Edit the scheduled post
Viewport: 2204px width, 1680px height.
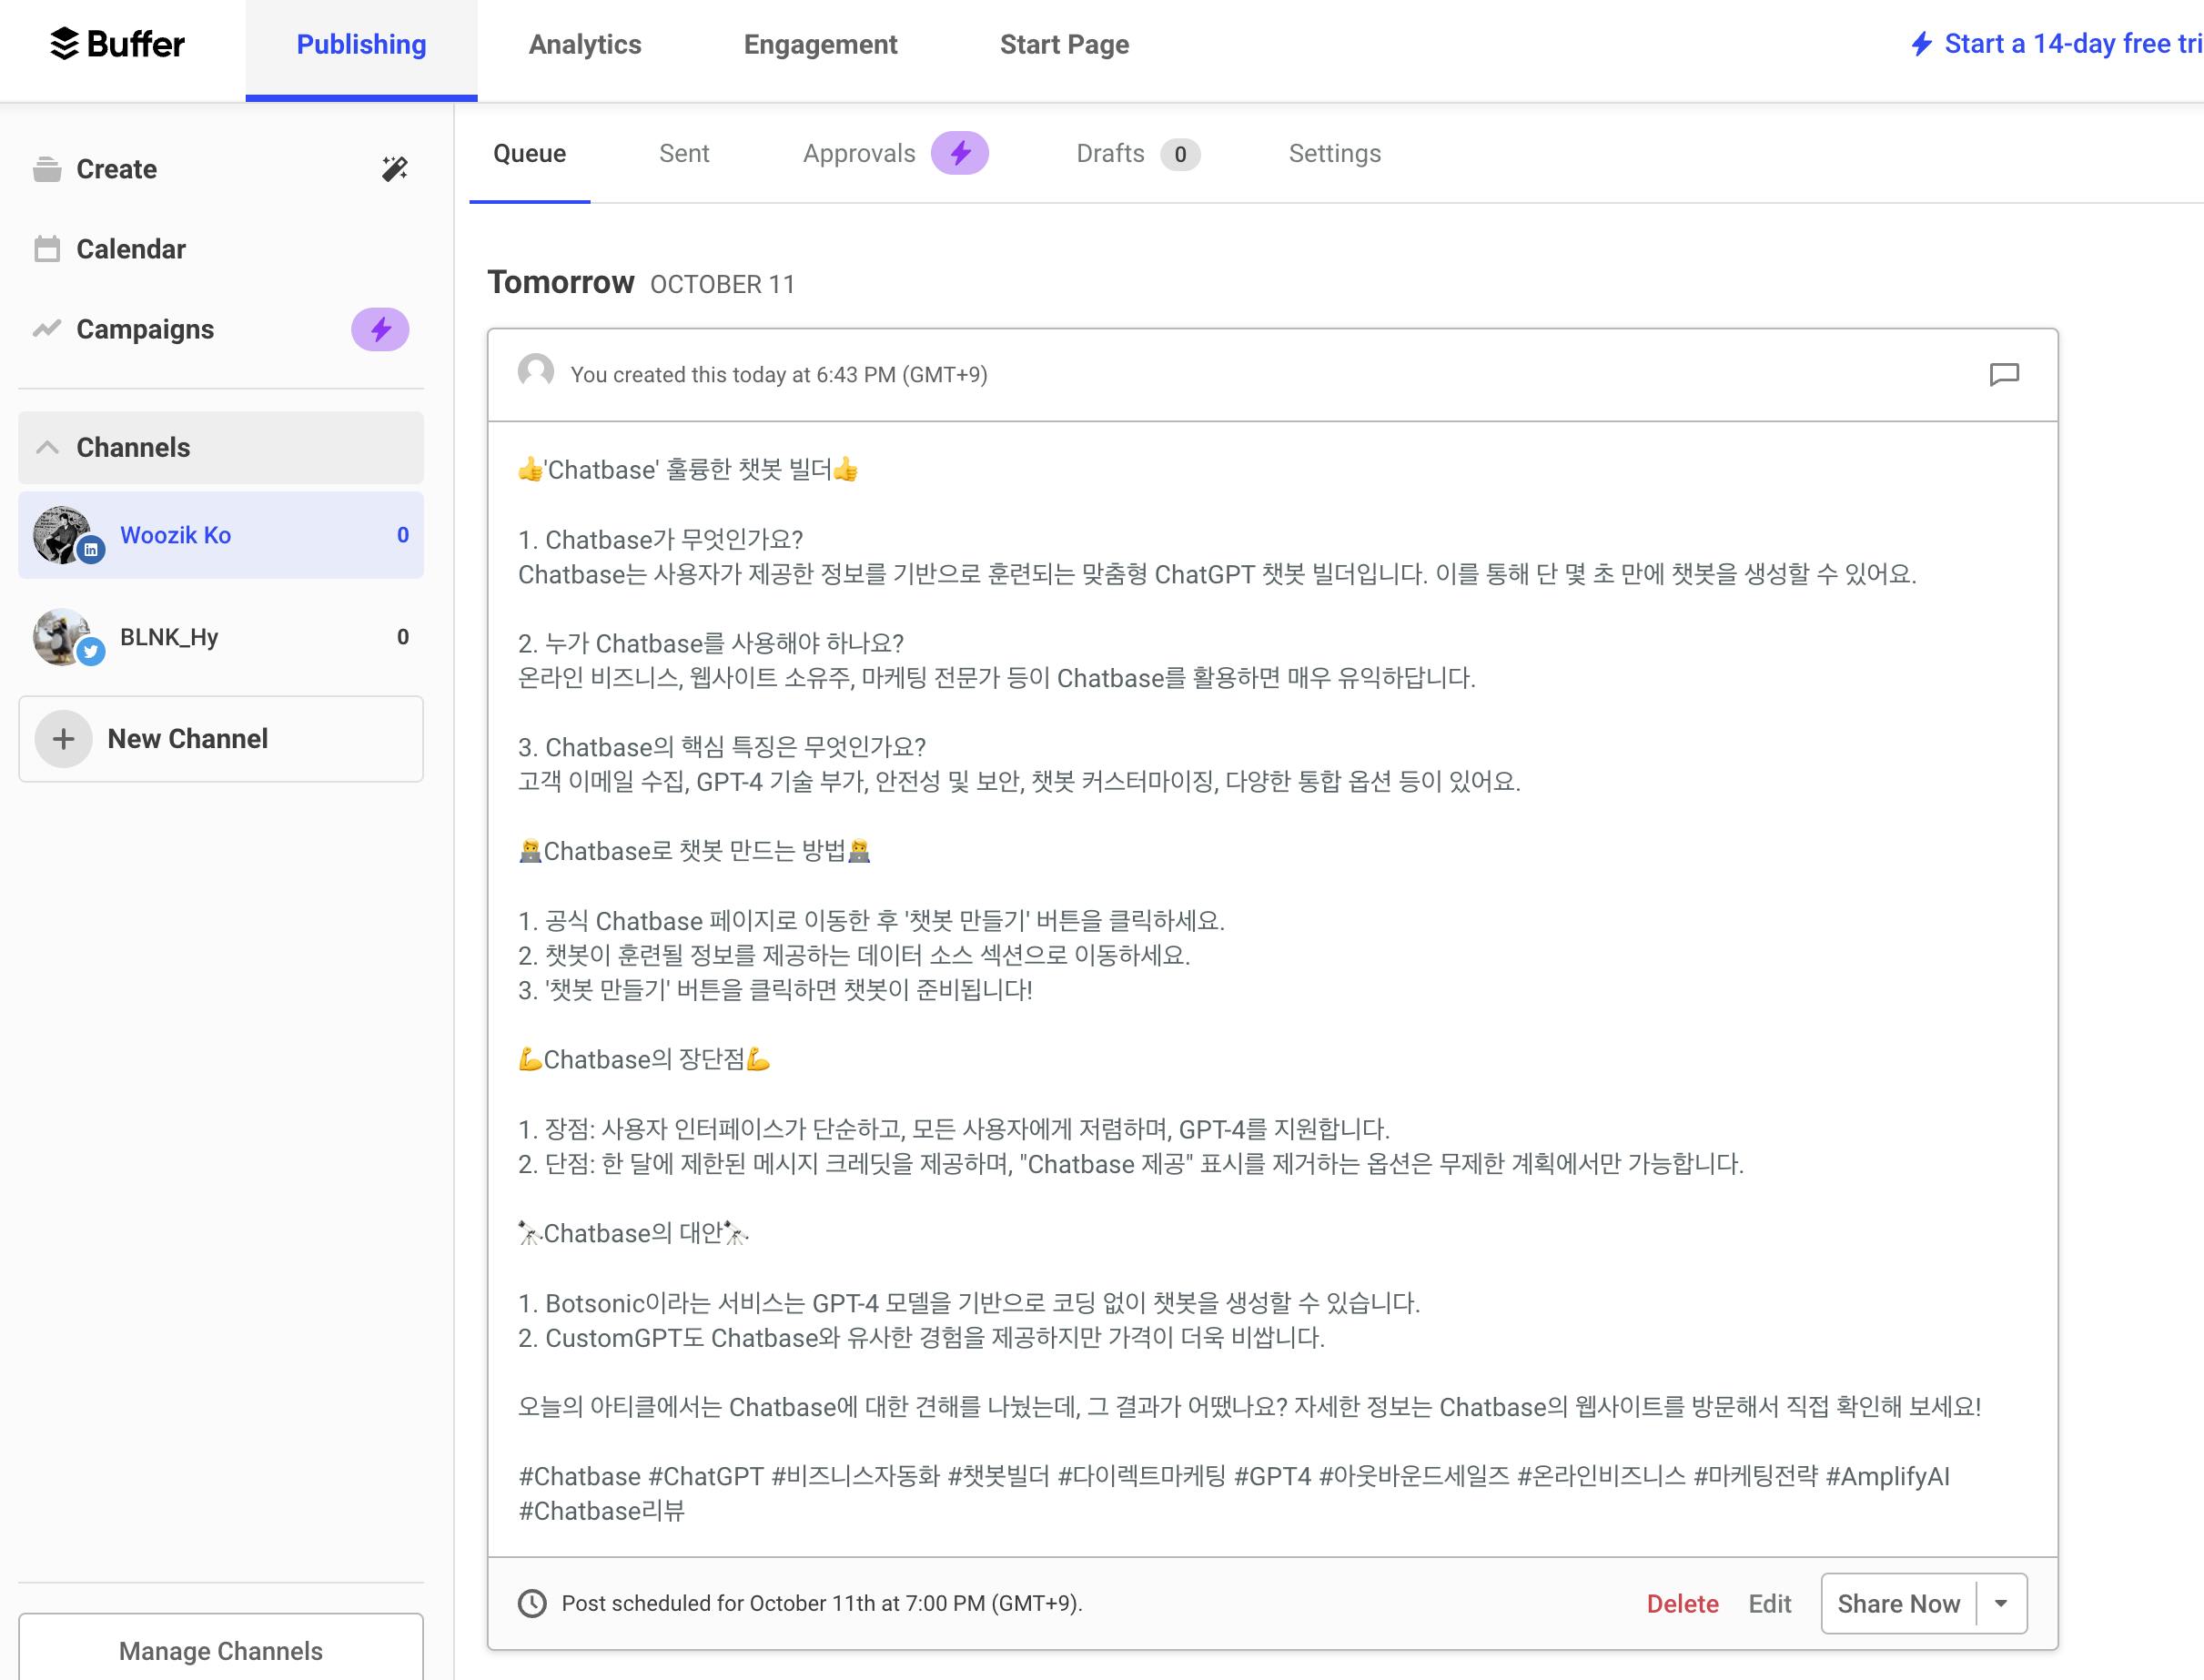(1769, 1603)
